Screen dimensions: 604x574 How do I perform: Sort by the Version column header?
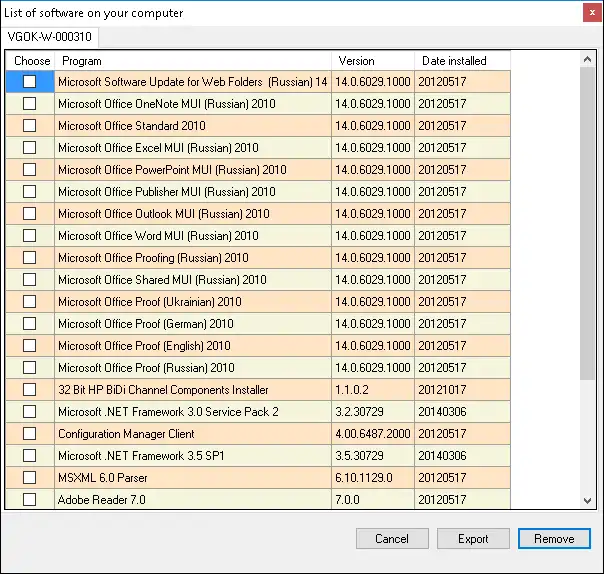point(373,61)
